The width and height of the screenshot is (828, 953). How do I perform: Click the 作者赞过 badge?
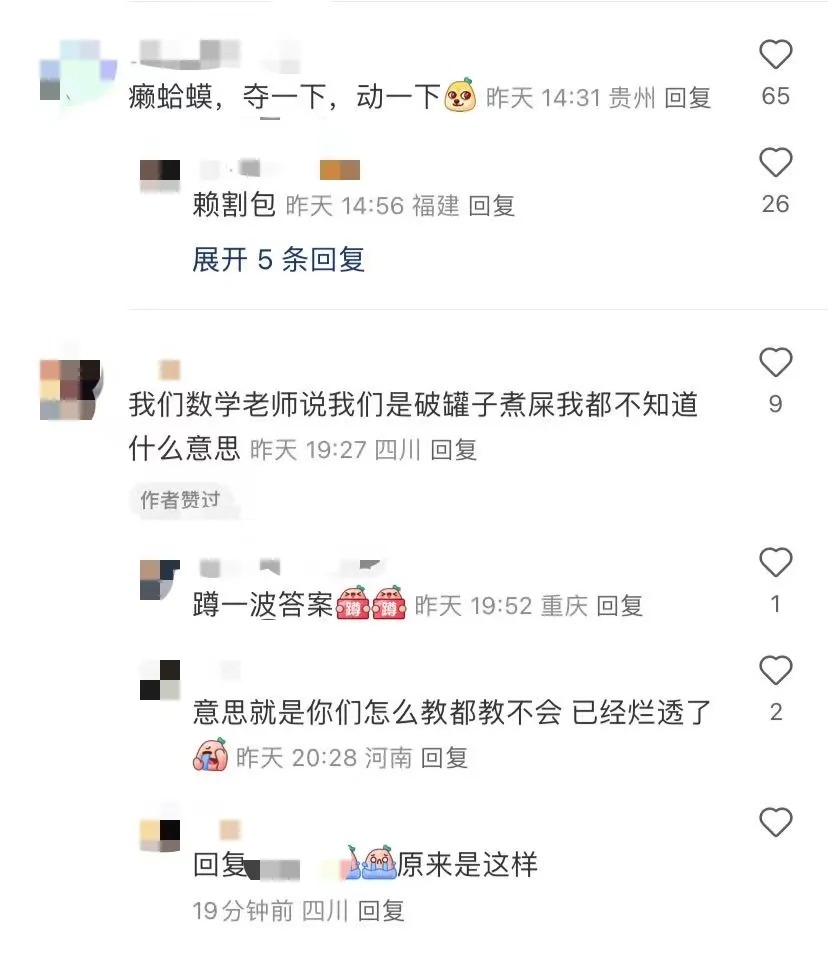click(180, 500)
